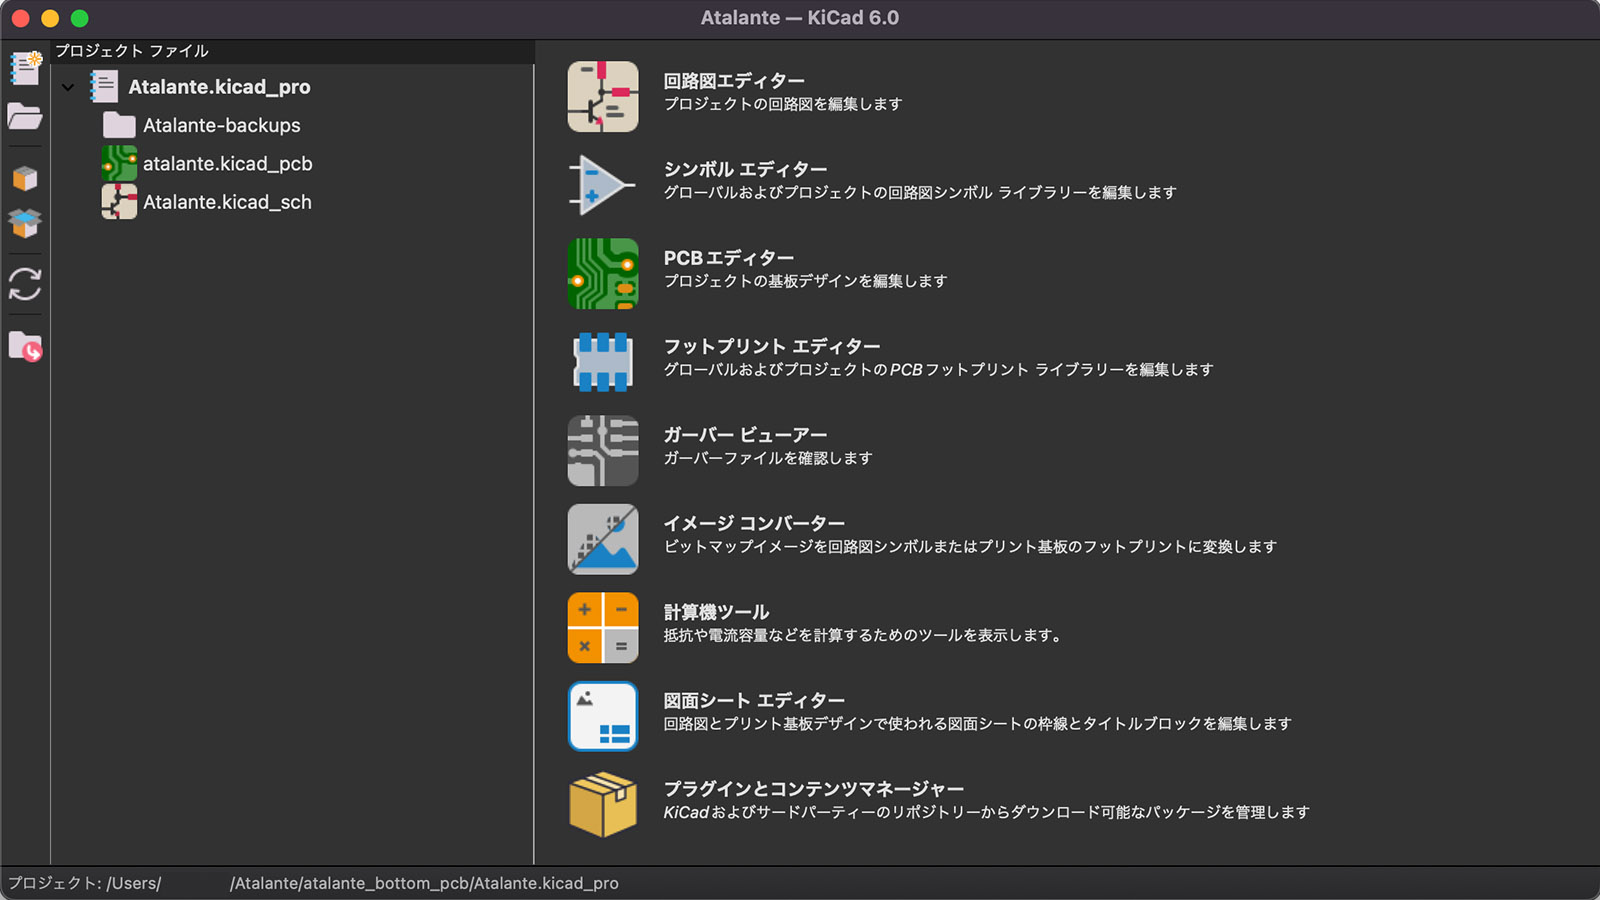Click the atalante.kicad_pcb file icon
The image size is (1600, 900).
point(119,163)
